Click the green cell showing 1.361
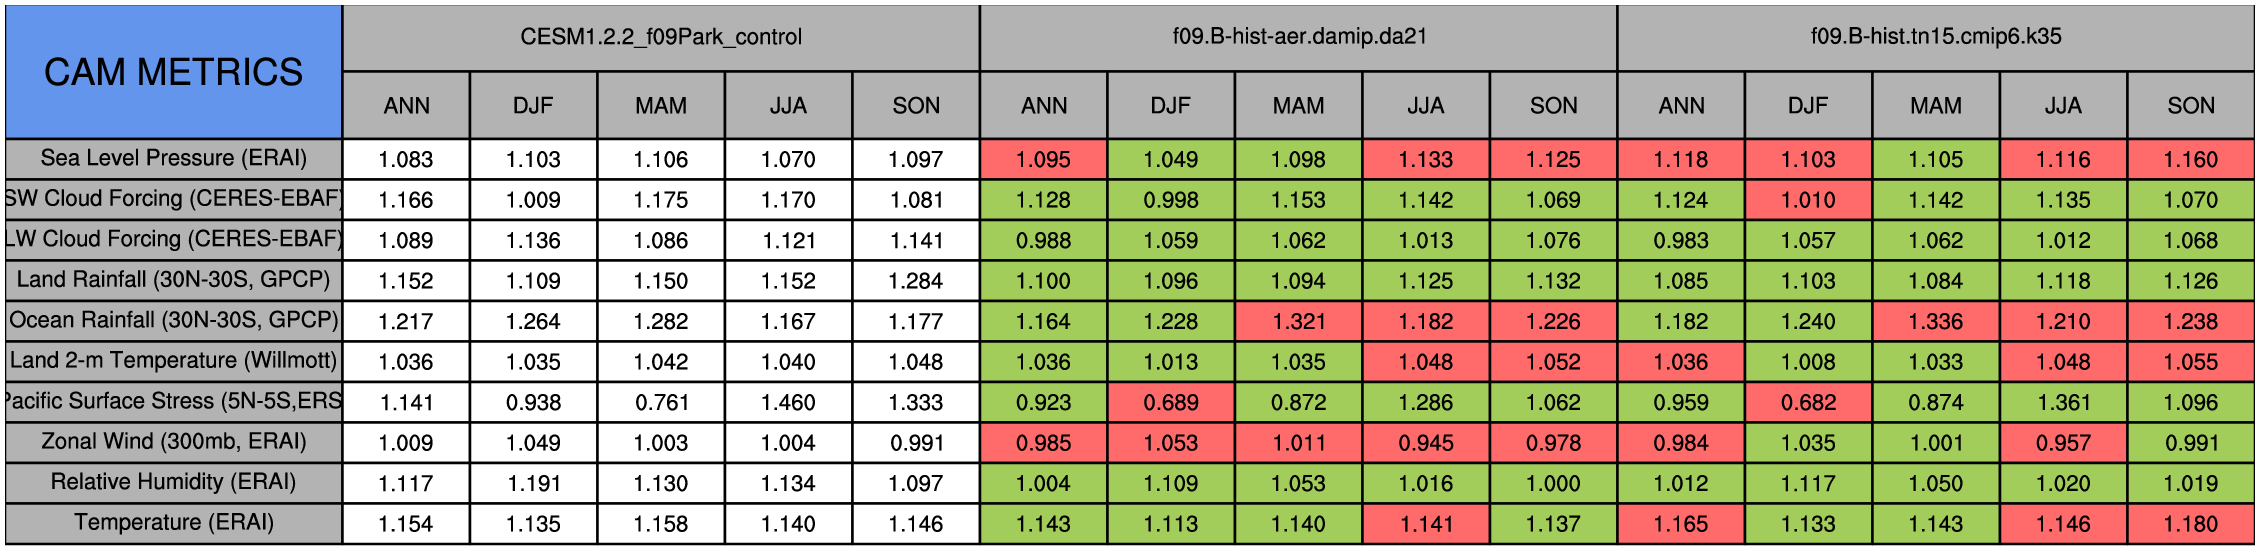Image resolution: width=2260 pixels, height=551 pixels. (x=2063, y=402)
